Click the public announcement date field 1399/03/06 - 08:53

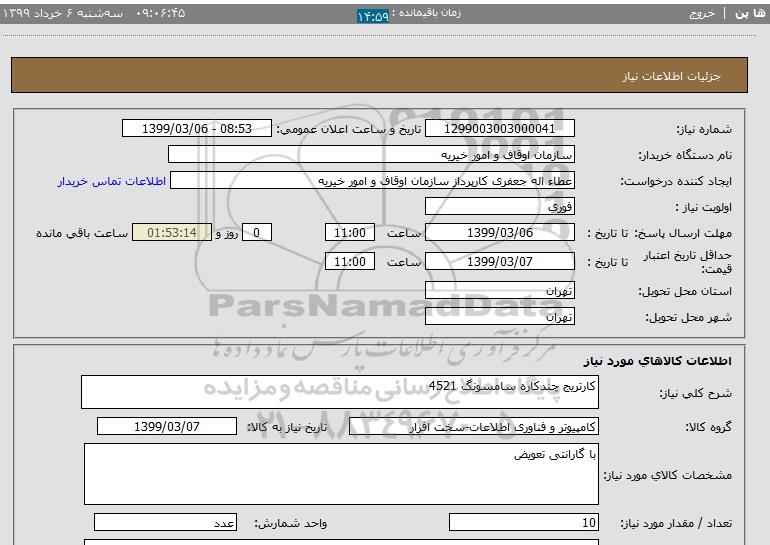coord(196,129)
